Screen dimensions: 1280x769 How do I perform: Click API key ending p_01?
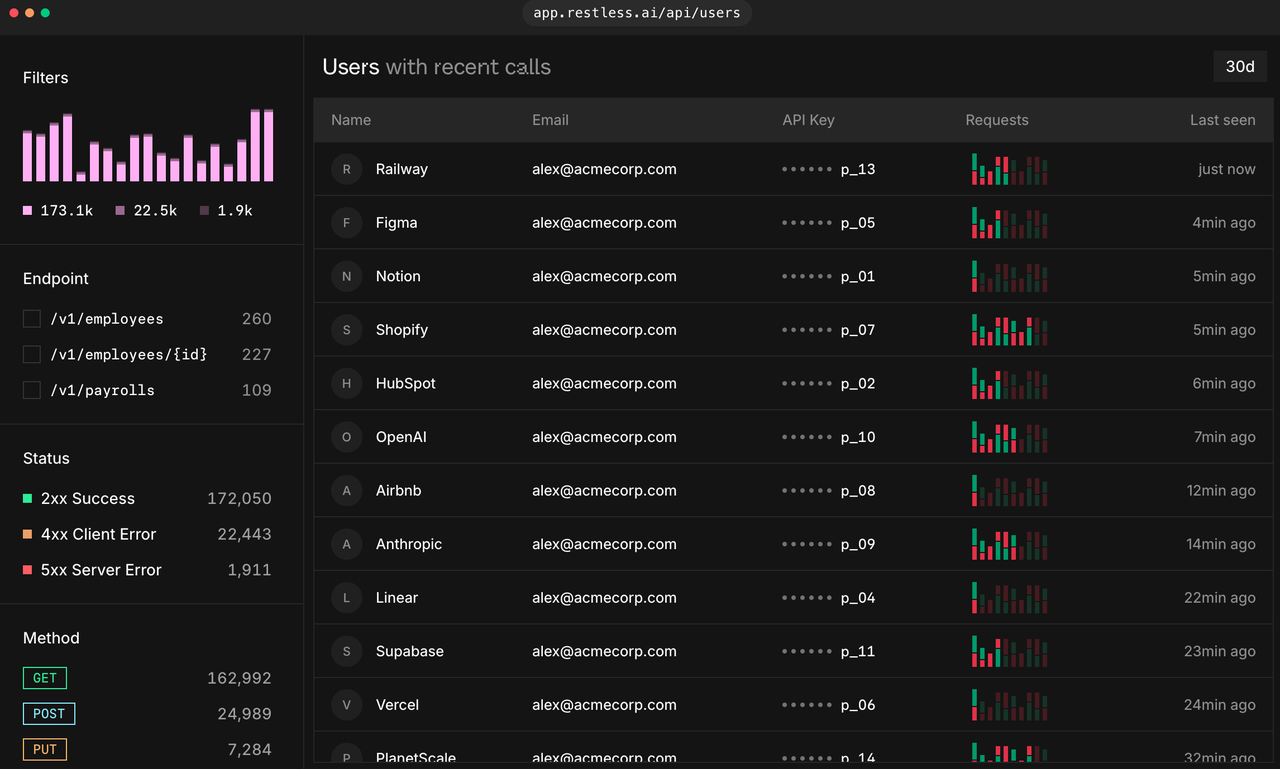point(829,276)
